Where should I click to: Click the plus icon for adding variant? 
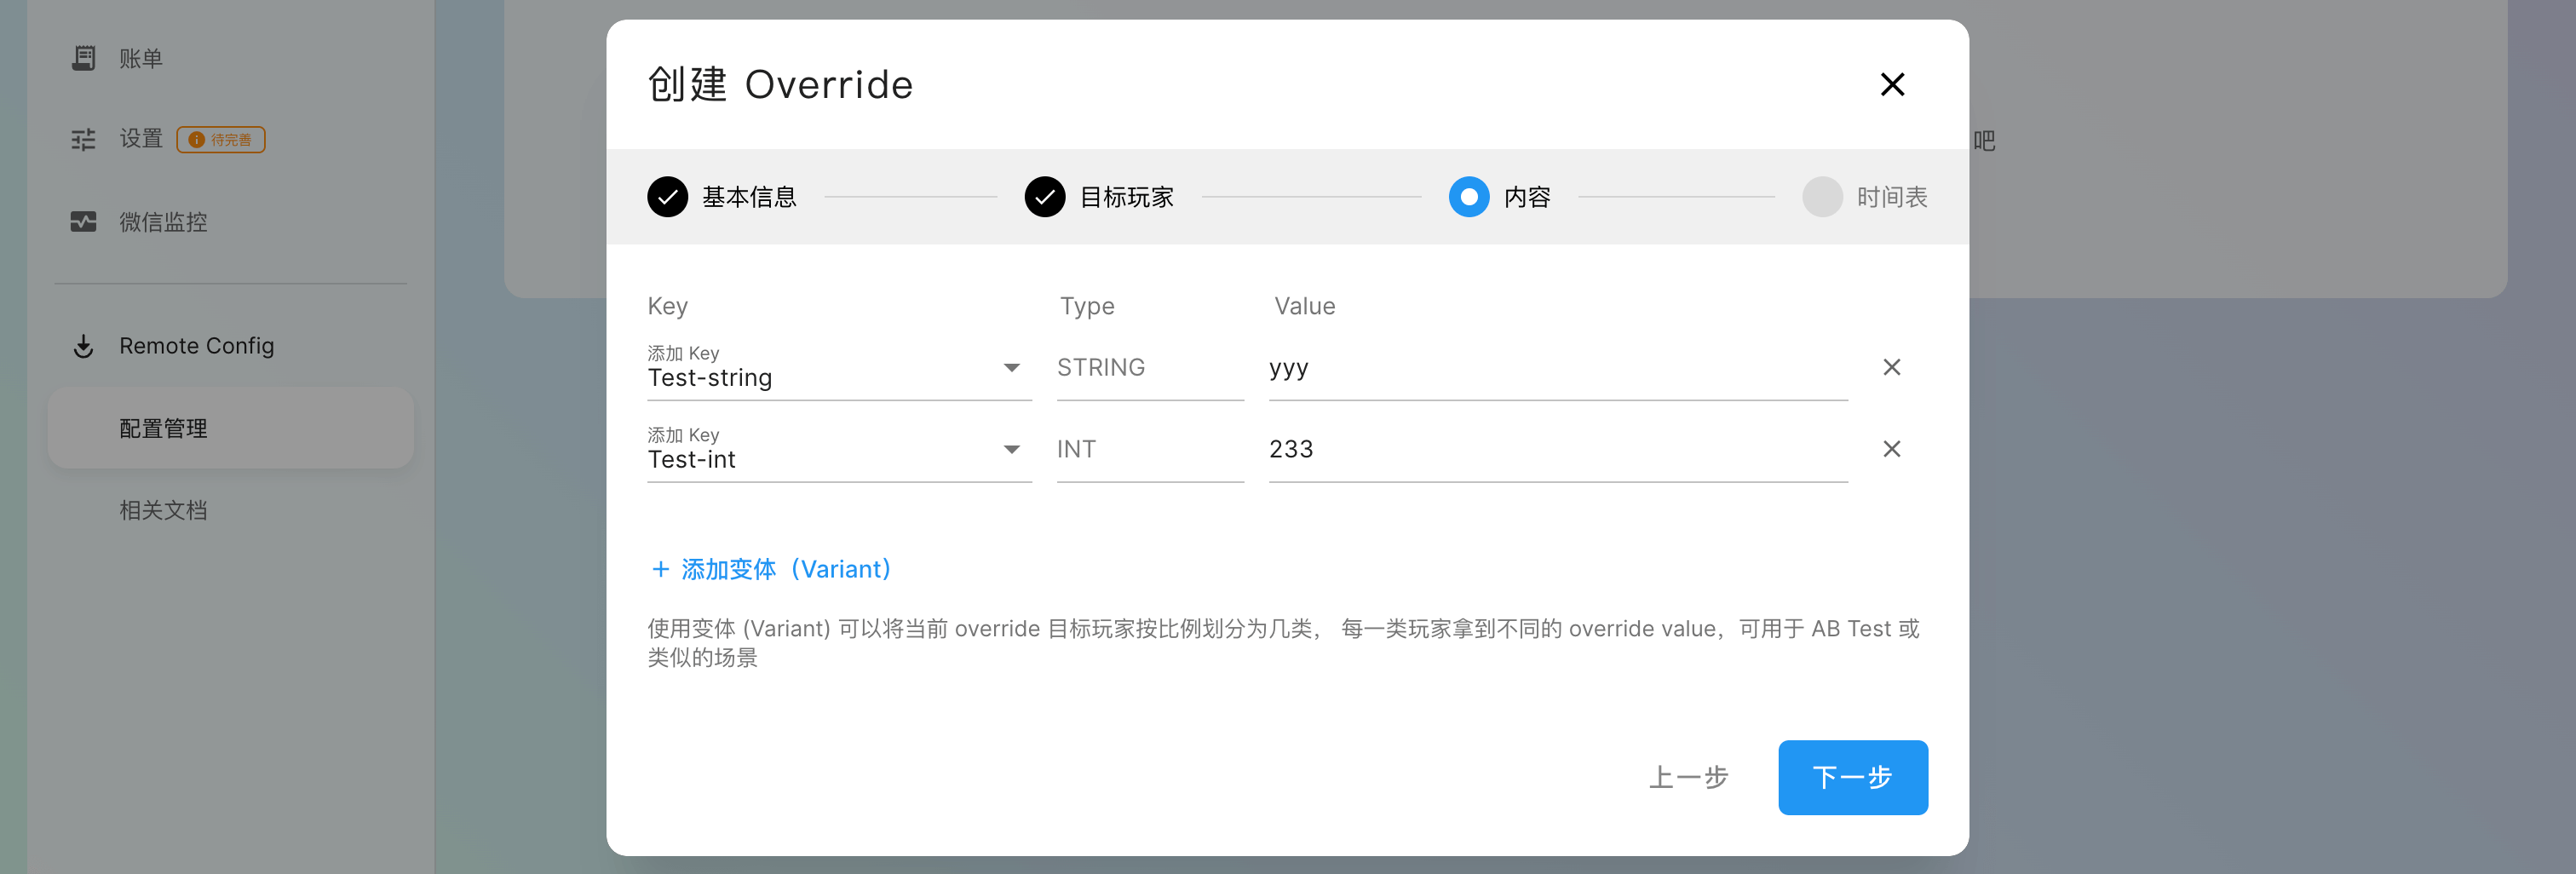click(x=660, y=569)
